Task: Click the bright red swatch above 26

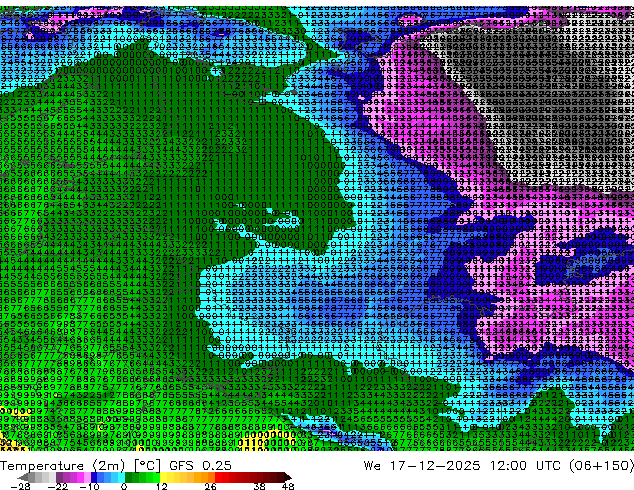Action: point(218,477)
